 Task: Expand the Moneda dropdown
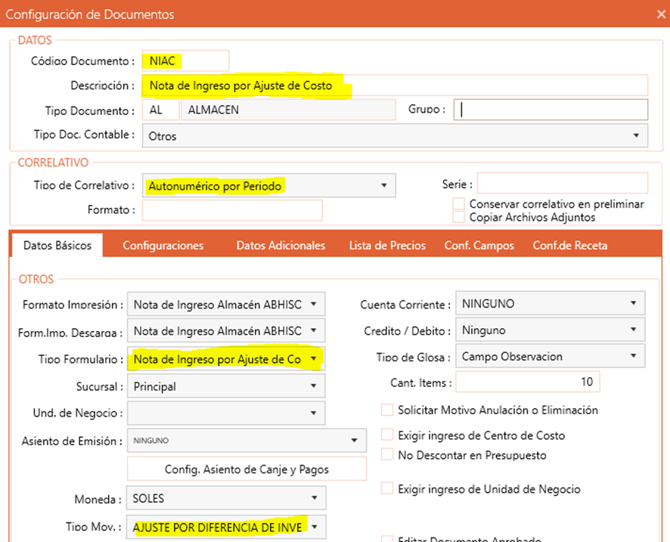(314, 497)
